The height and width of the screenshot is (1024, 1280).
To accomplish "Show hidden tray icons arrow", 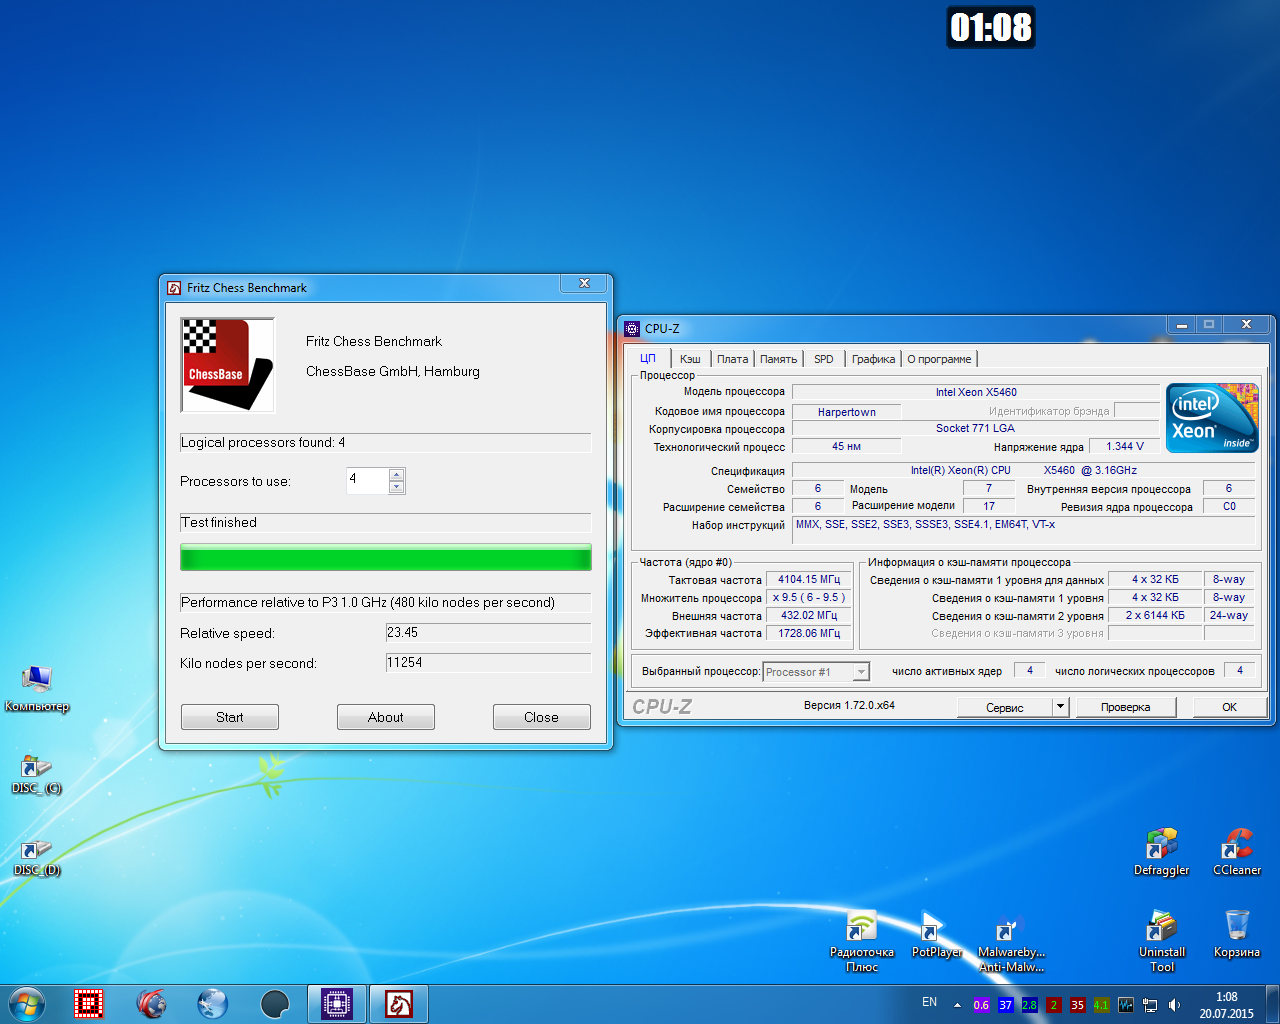I will pos(957,1005).
